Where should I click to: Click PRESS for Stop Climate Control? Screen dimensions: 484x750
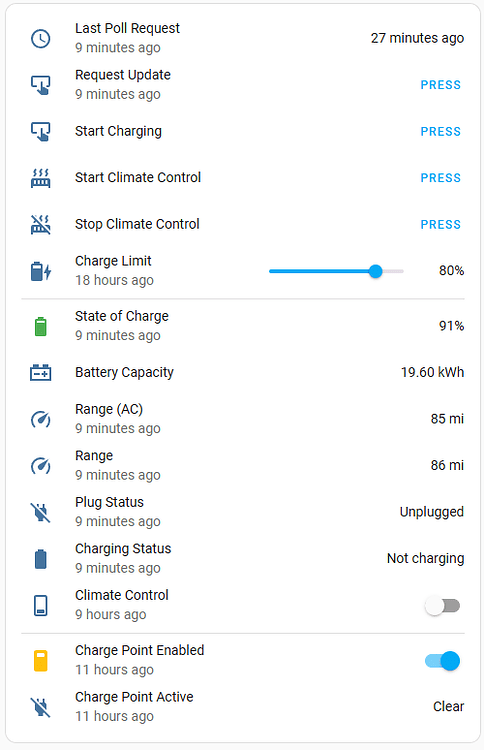440,224
